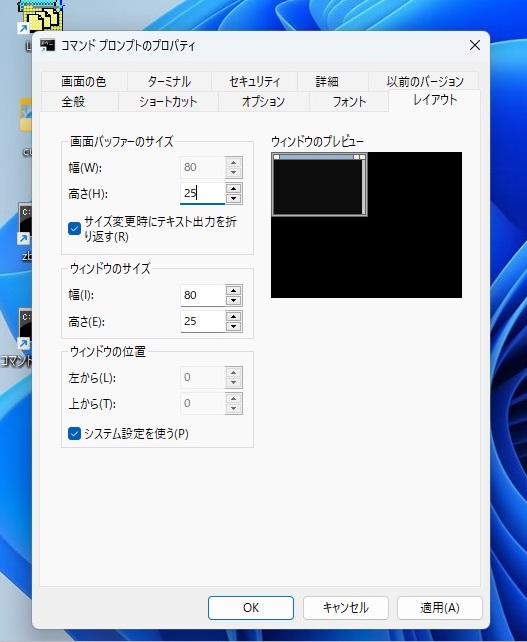Decrease the window 高さ(E) value

click(234, 326)
